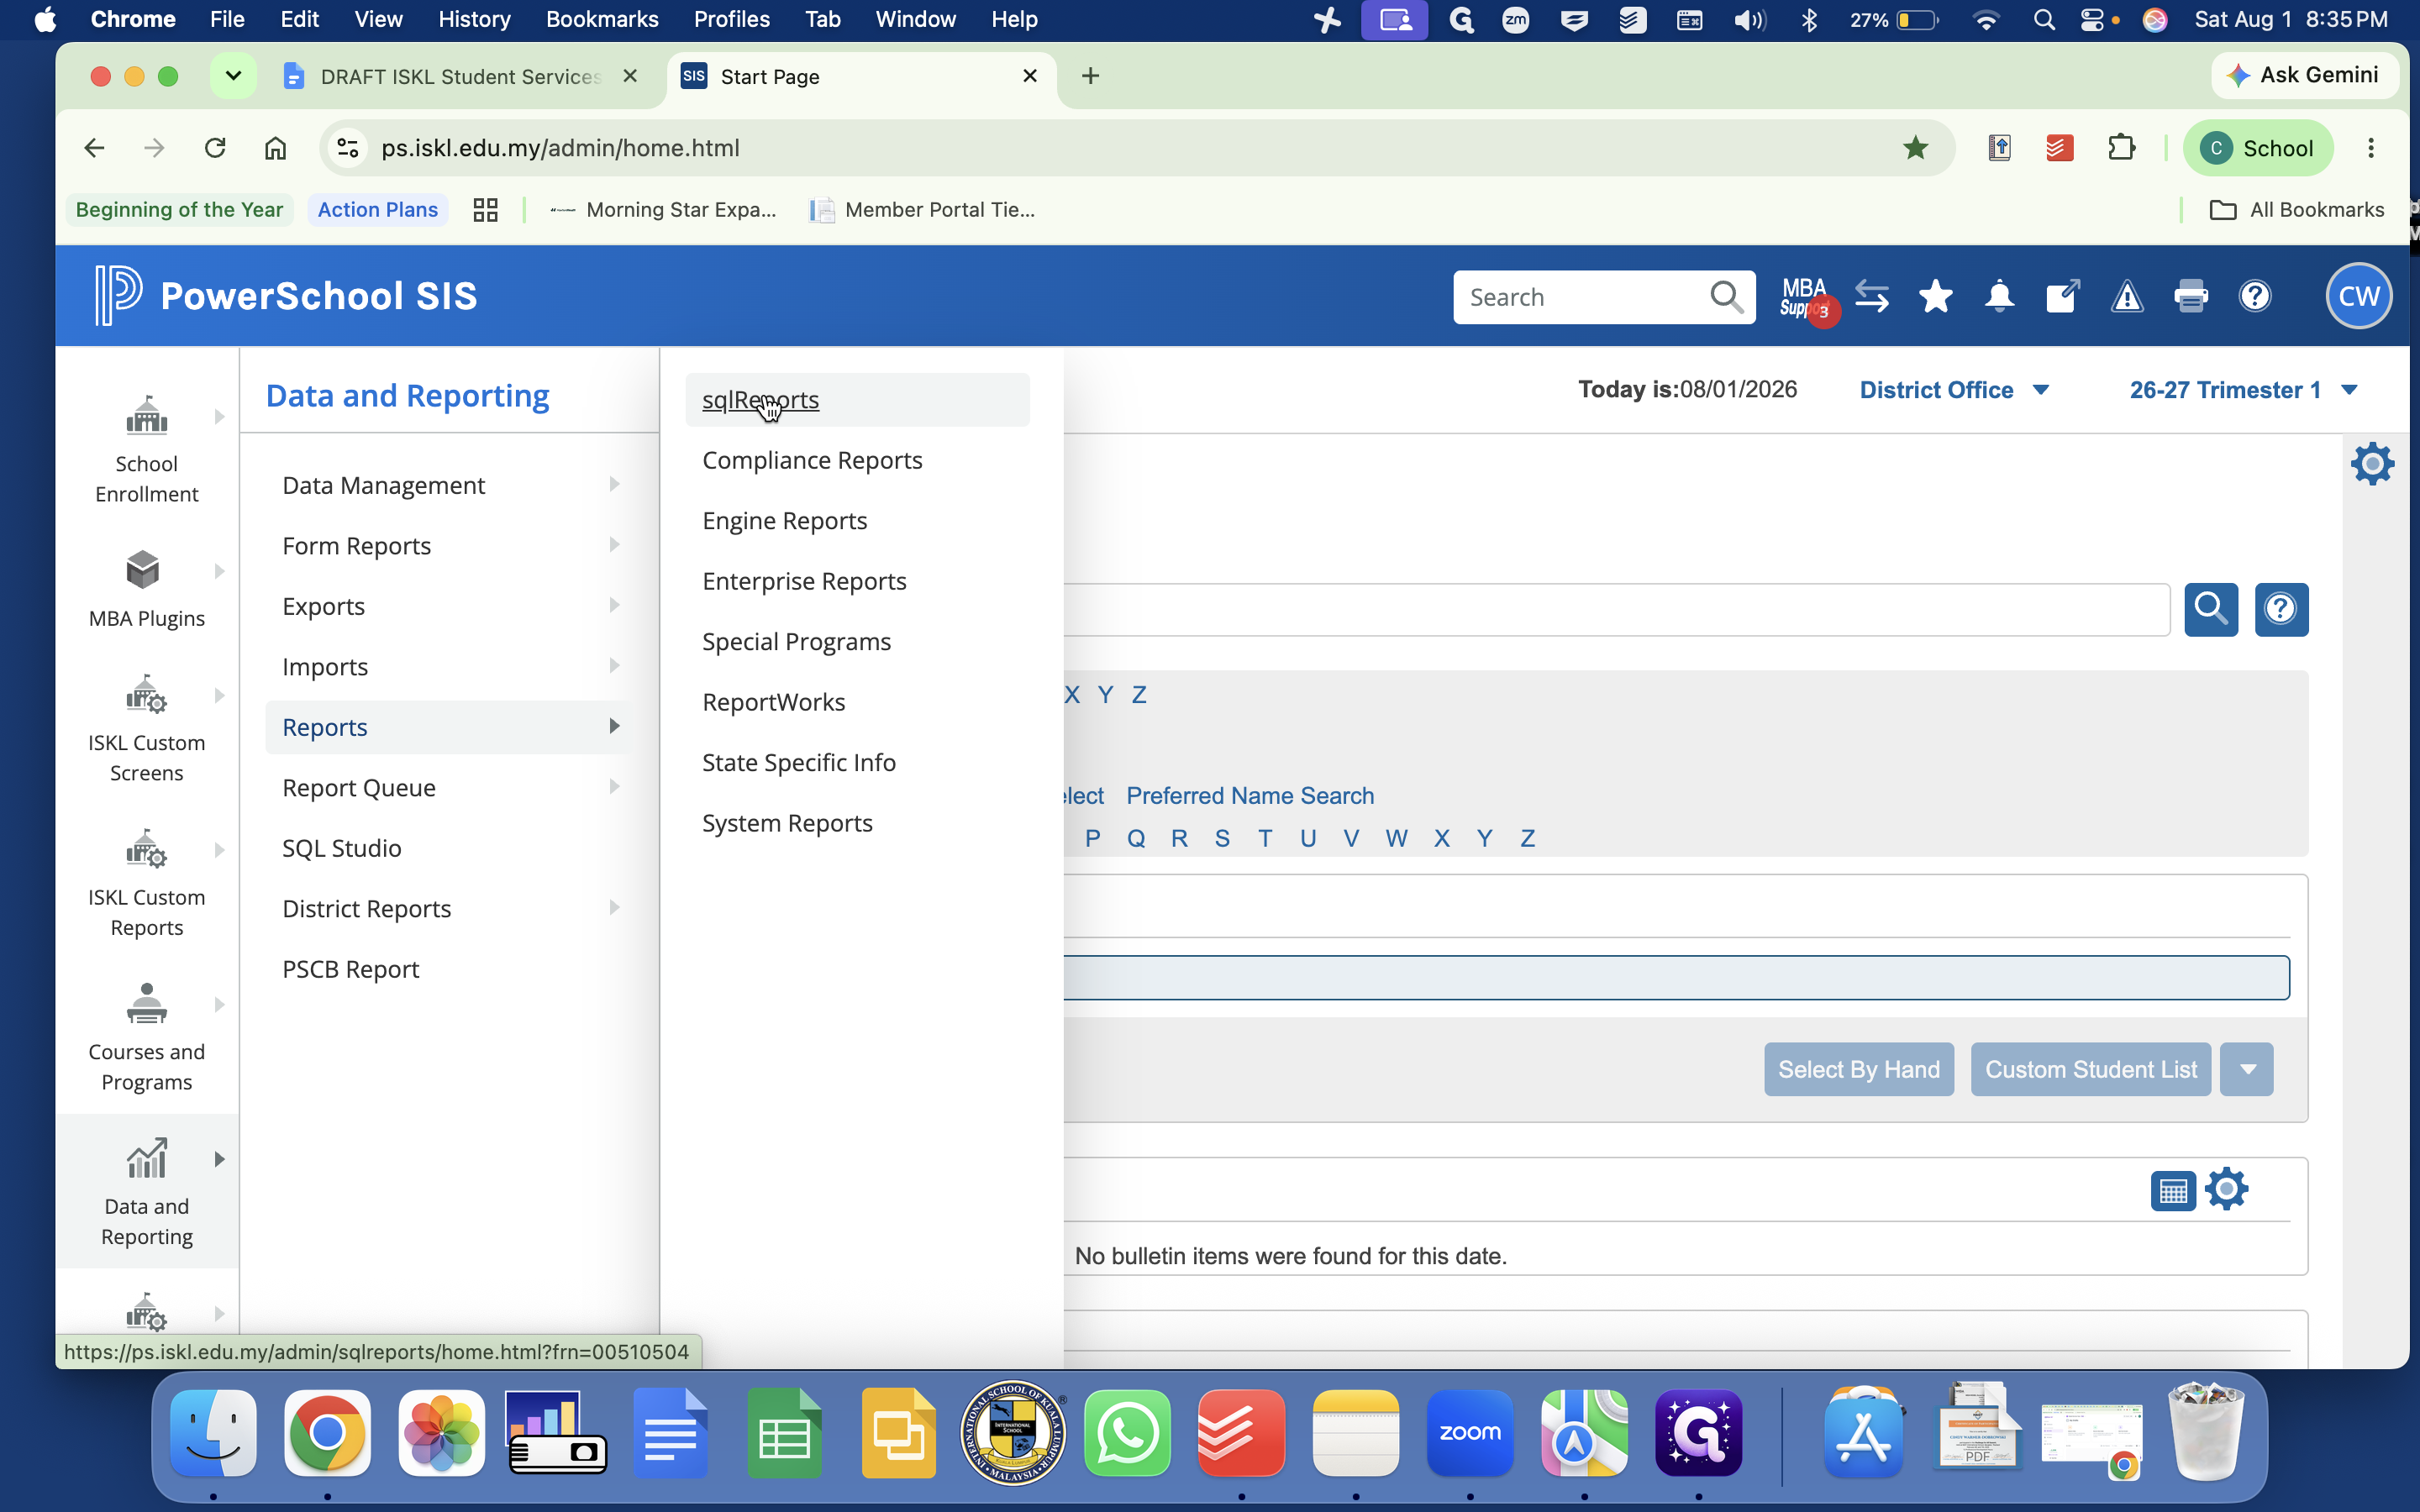Expand Report Queue submenu
Image resolution: width=2420 pixels, height=1512 pixels.
(450, 788)
